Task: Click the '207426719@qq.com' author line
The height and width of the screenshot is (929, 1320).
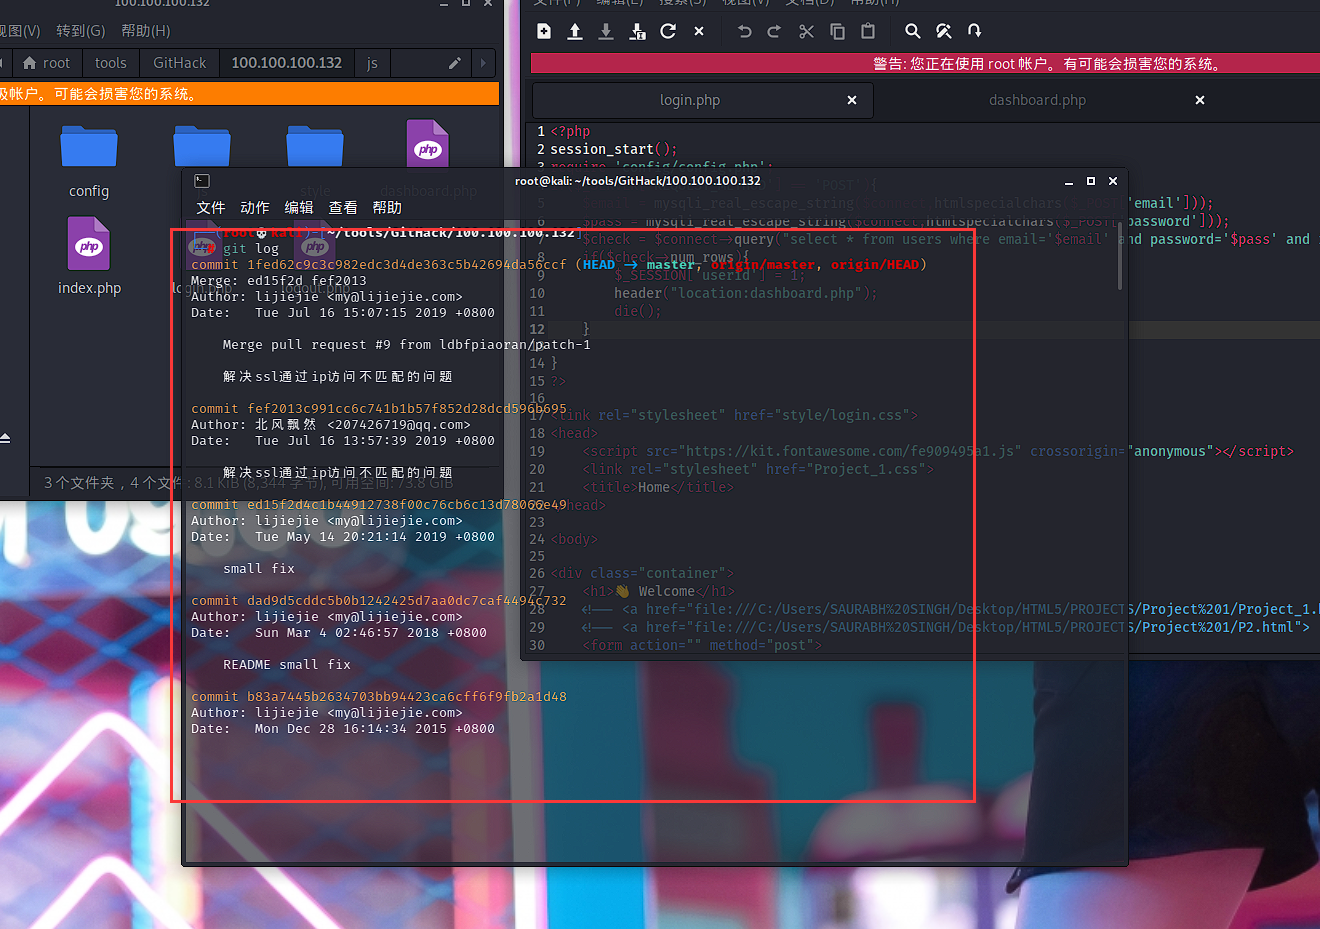Action: [x=330, y=425]
